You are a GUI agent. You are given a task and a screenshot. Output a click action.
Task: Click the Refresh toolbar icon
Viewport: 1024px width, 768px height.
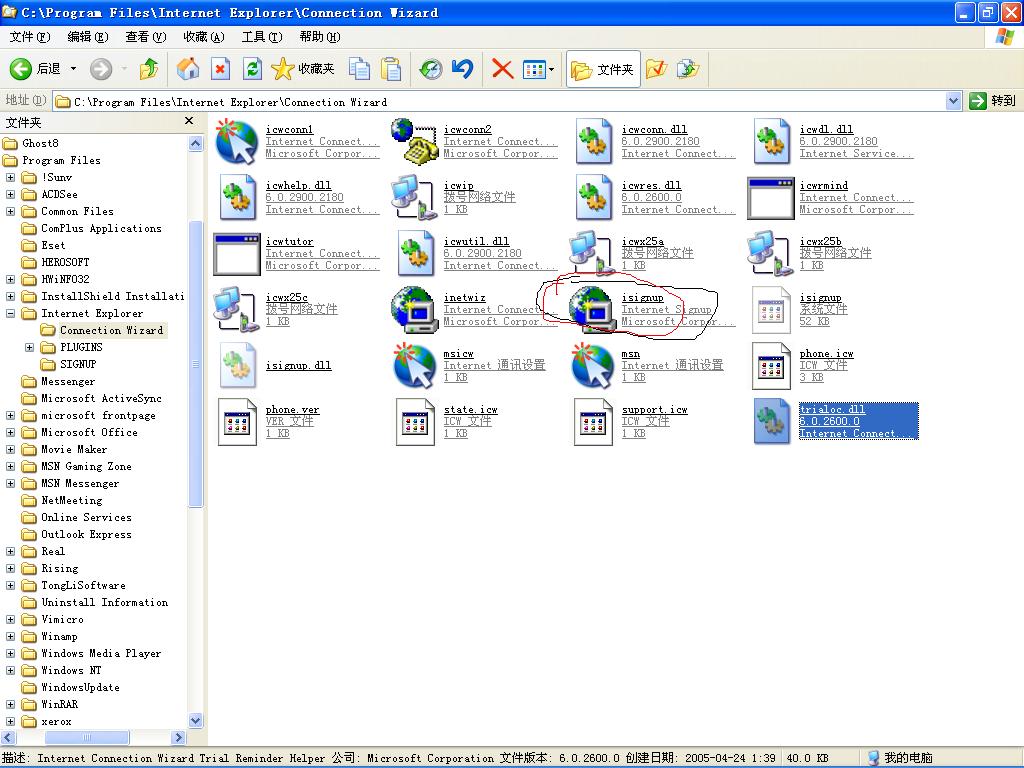252,69
